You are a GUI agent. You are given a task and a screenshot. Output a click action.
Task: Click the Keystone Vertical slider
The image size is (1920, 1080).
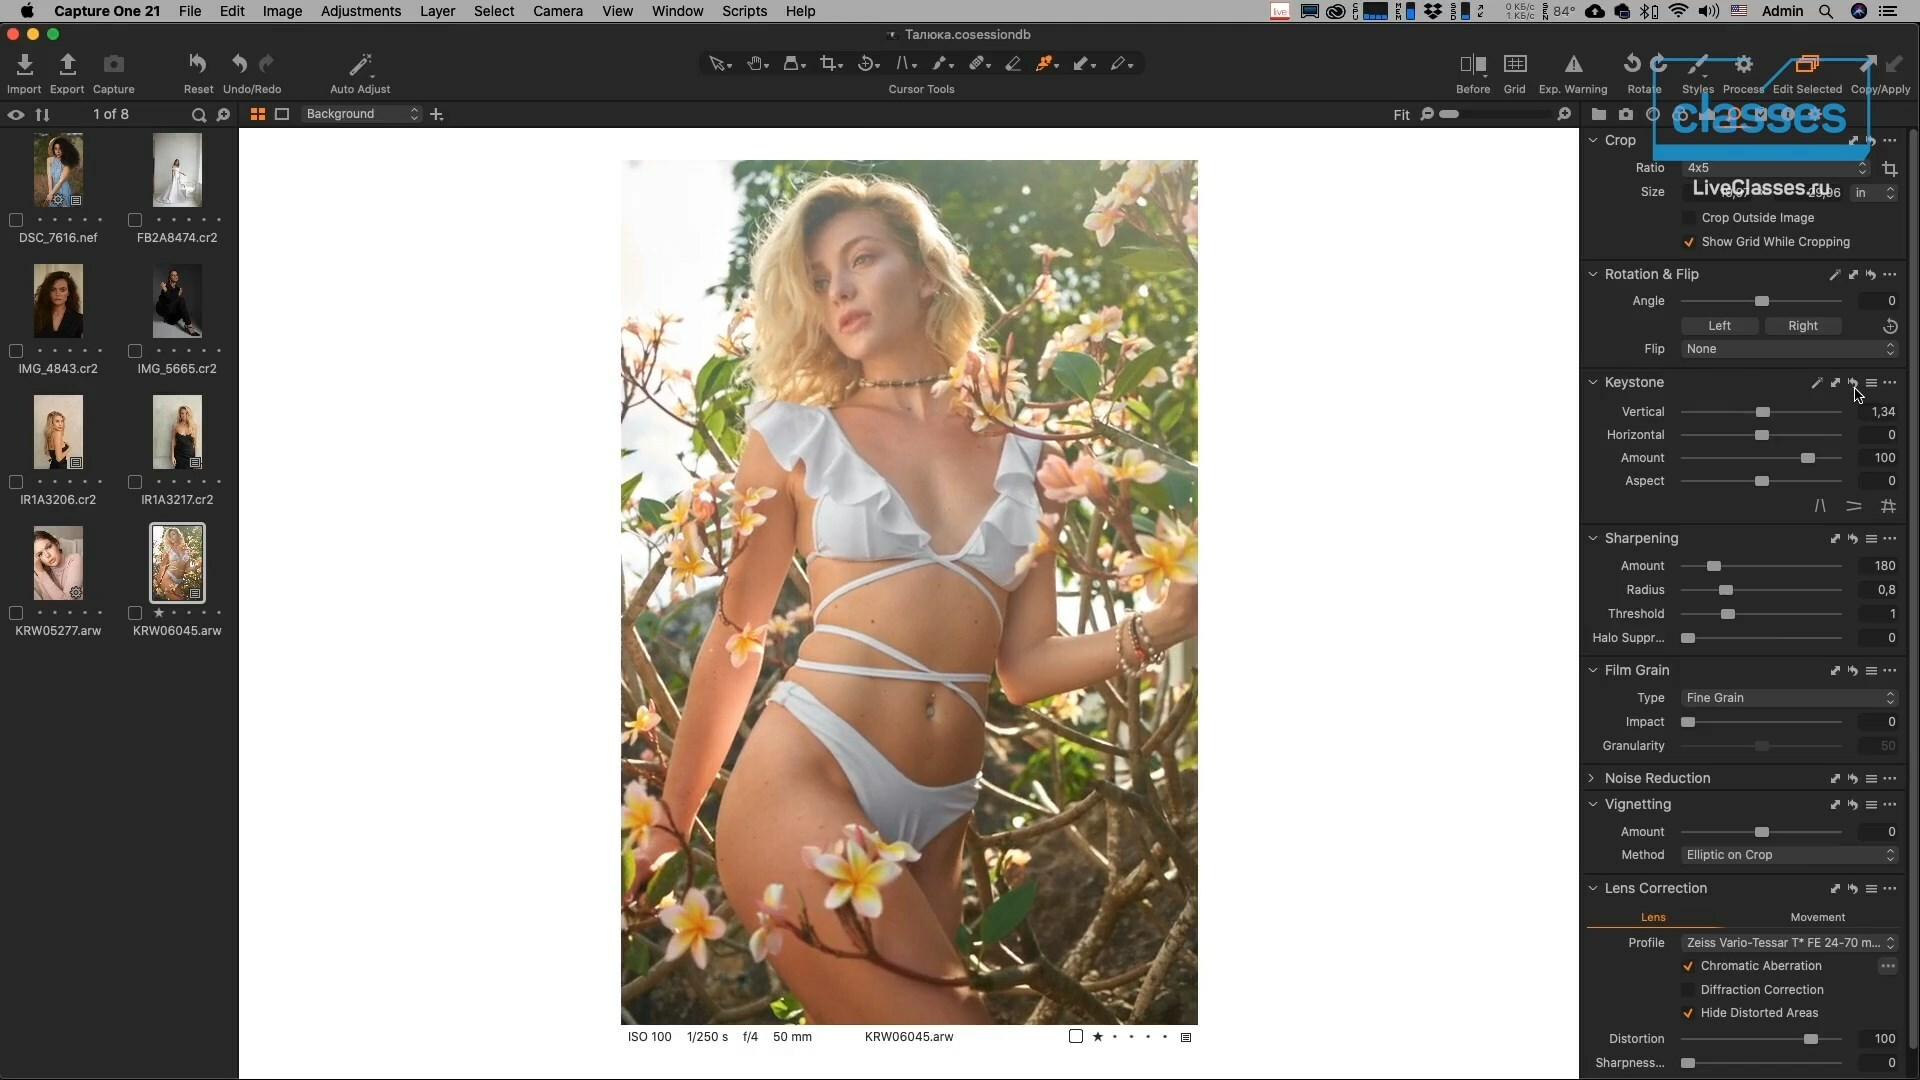tap(1761, 412)
